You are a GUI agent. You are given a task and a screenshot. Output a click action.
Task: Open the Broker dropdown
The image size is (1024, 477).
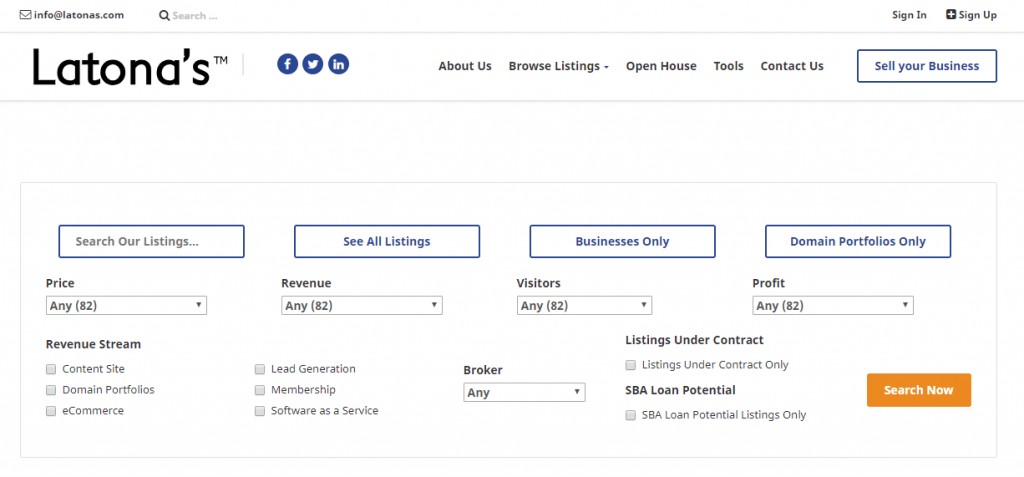[x=524, y=392]
